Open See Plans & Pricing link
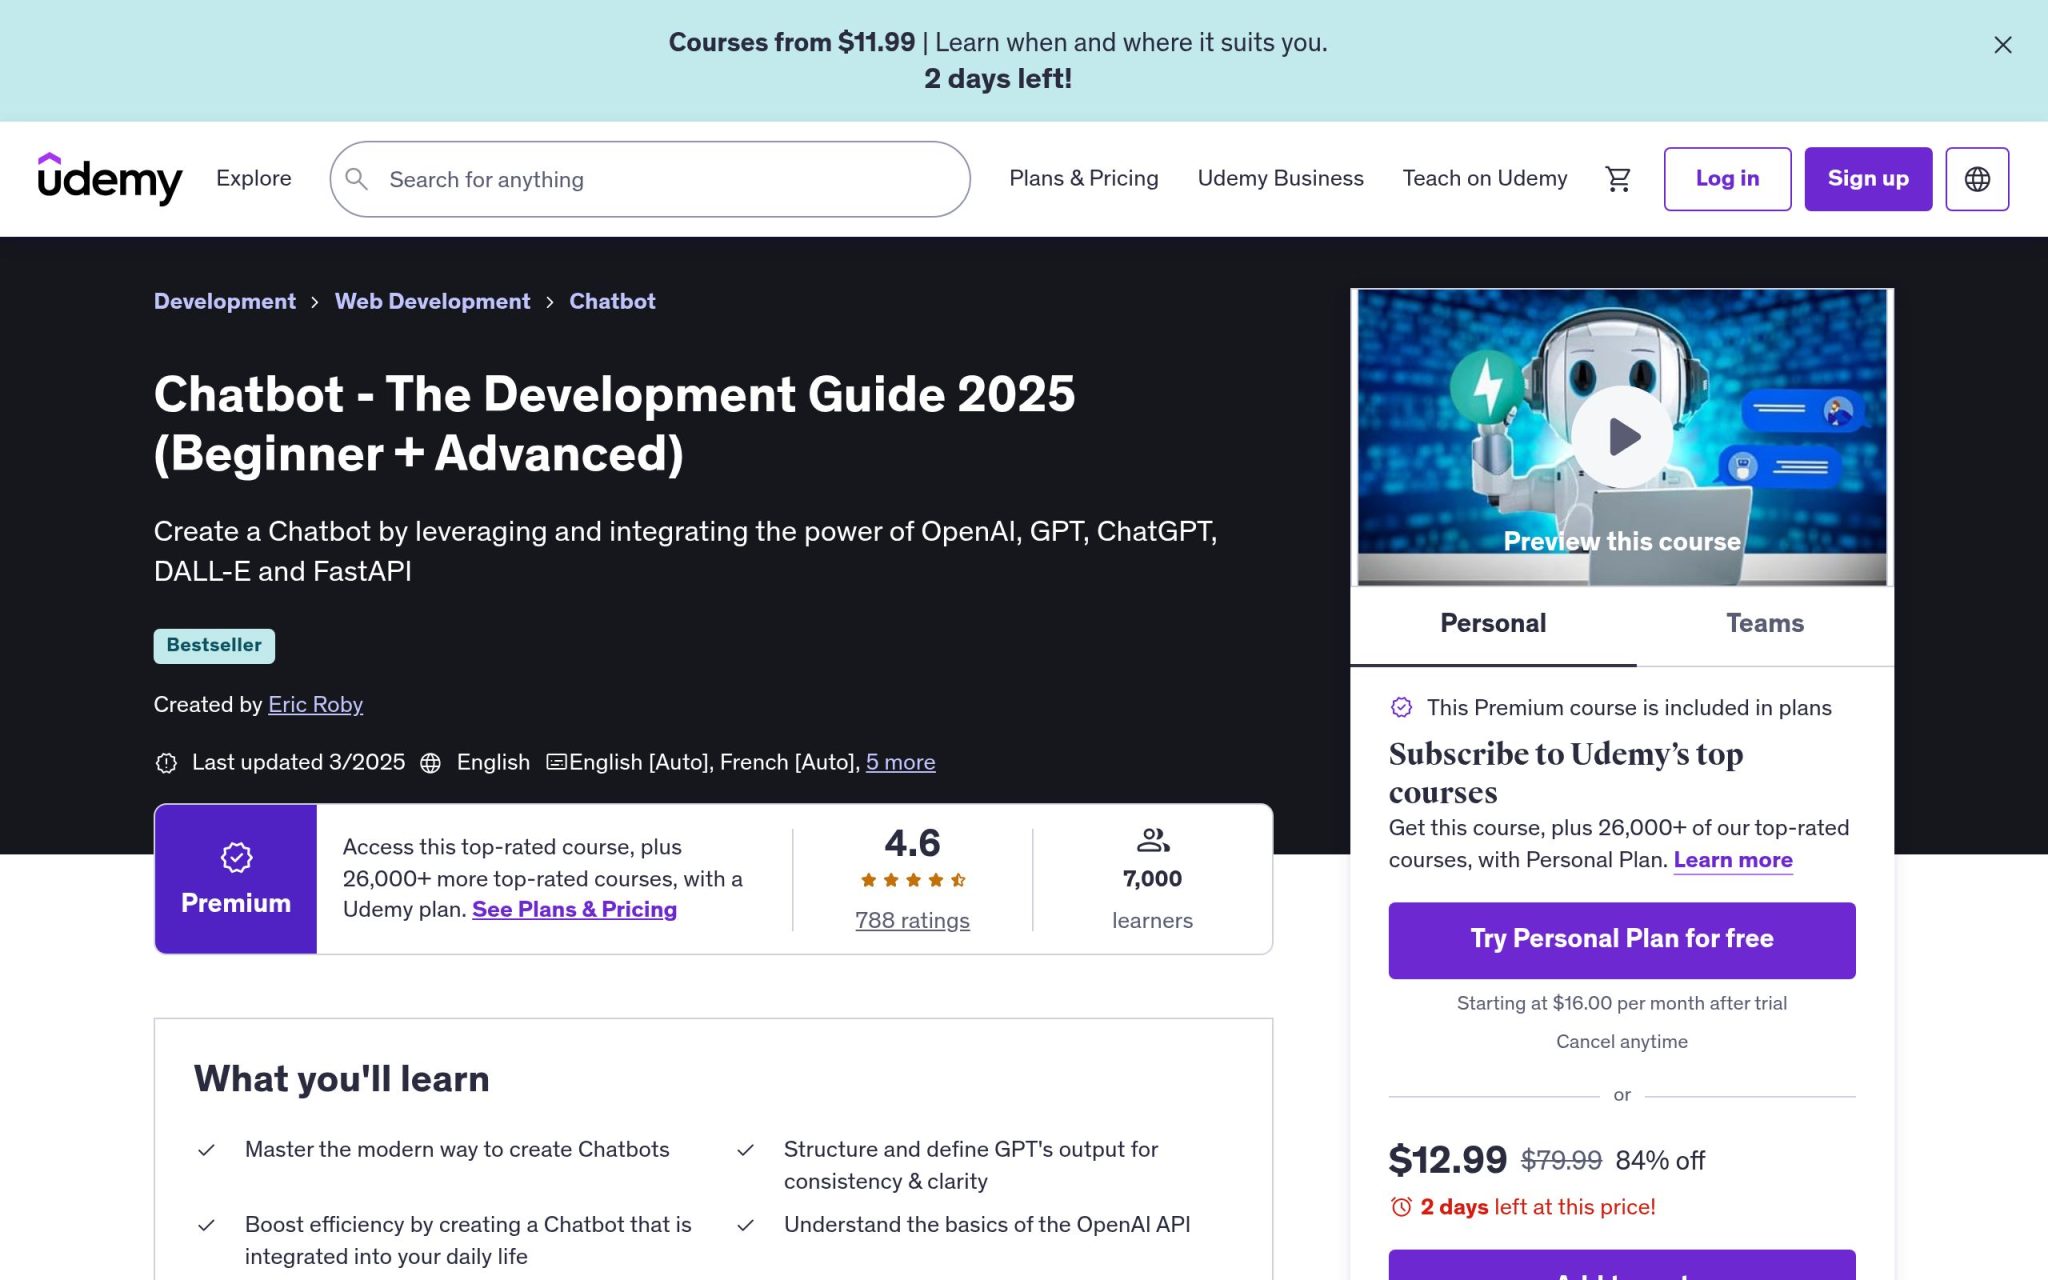 coord(574,909)
